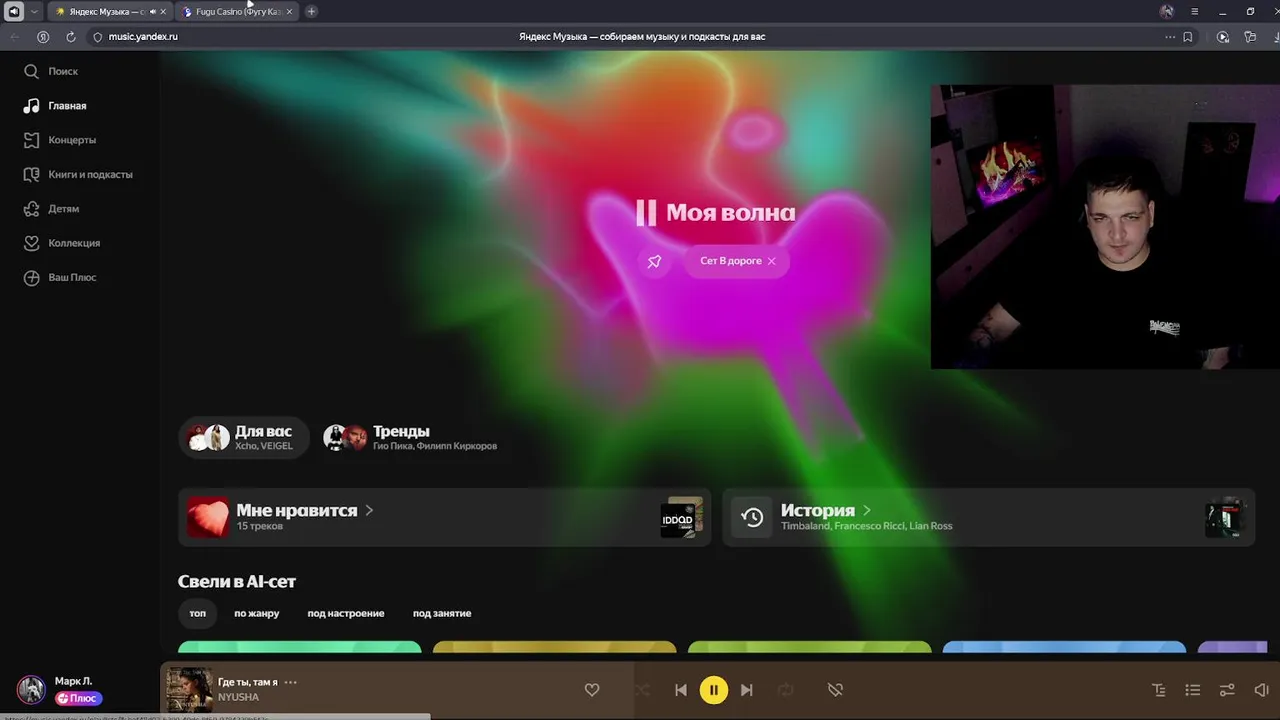Open a new browser tab
The width and height of the screenshot is (1280, 720).
311,12
